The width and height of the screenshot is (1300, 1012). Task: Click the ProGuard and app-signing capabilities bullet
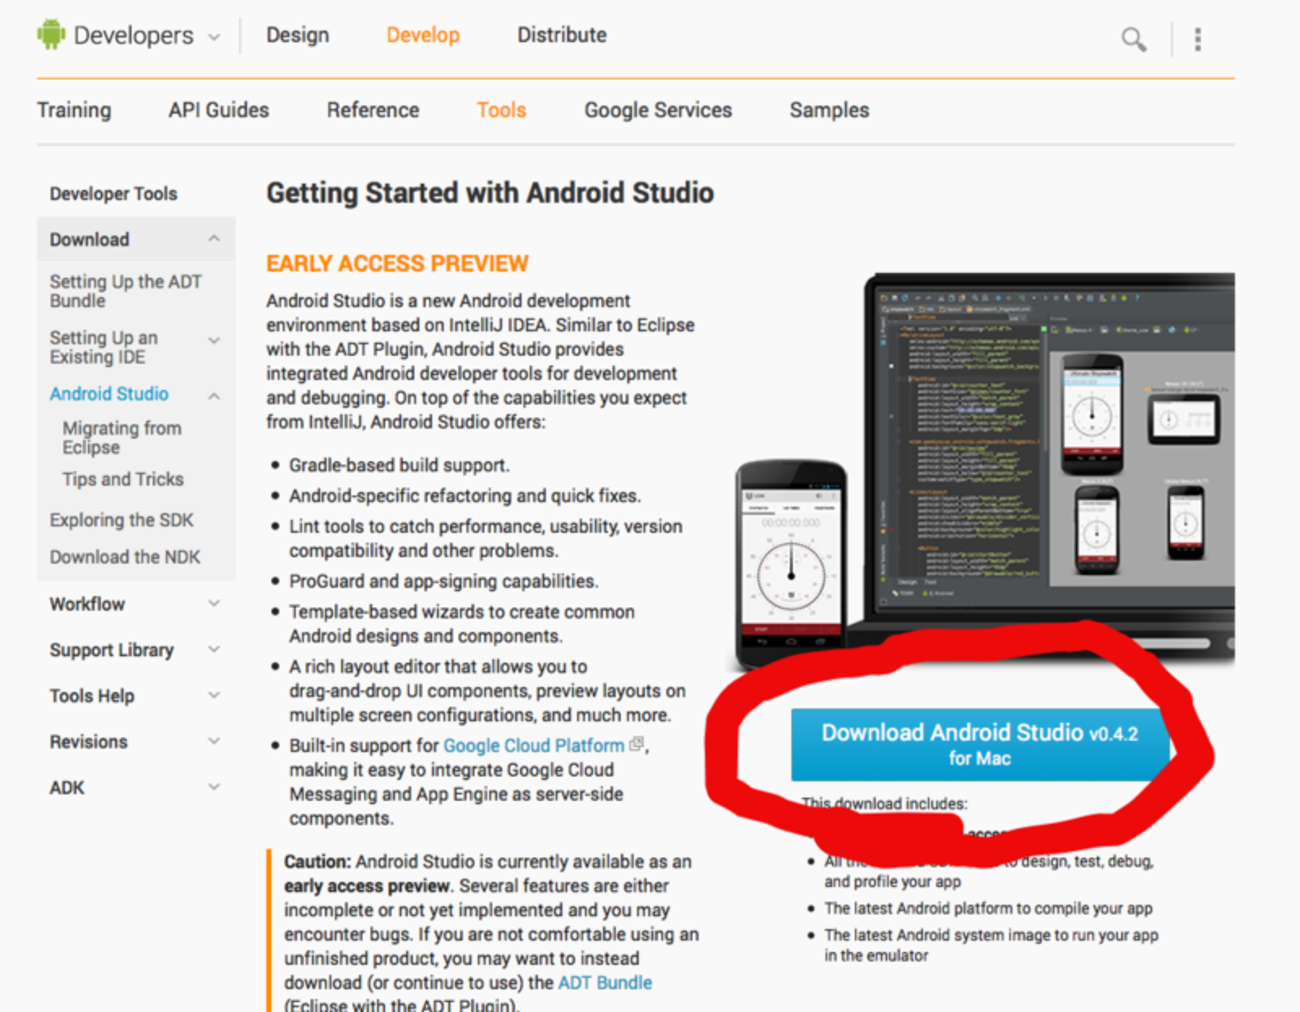tap(444, 581)
